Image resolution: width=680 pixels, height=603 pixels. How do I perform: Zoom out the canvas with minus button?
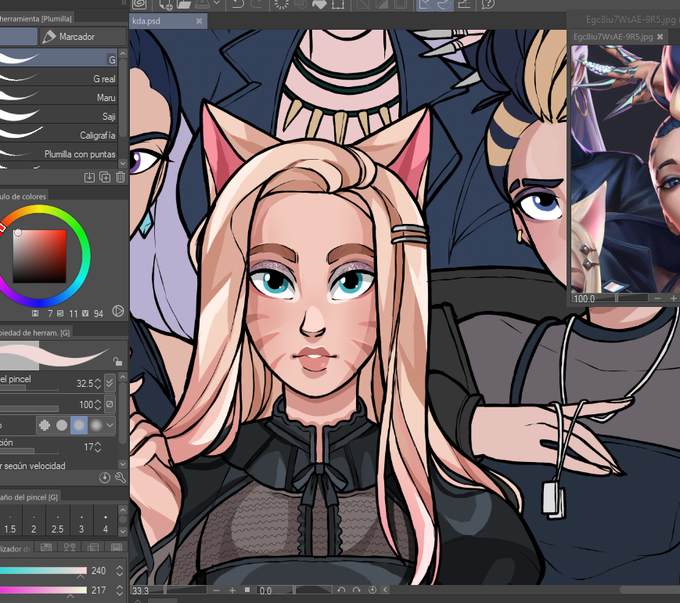216,590
